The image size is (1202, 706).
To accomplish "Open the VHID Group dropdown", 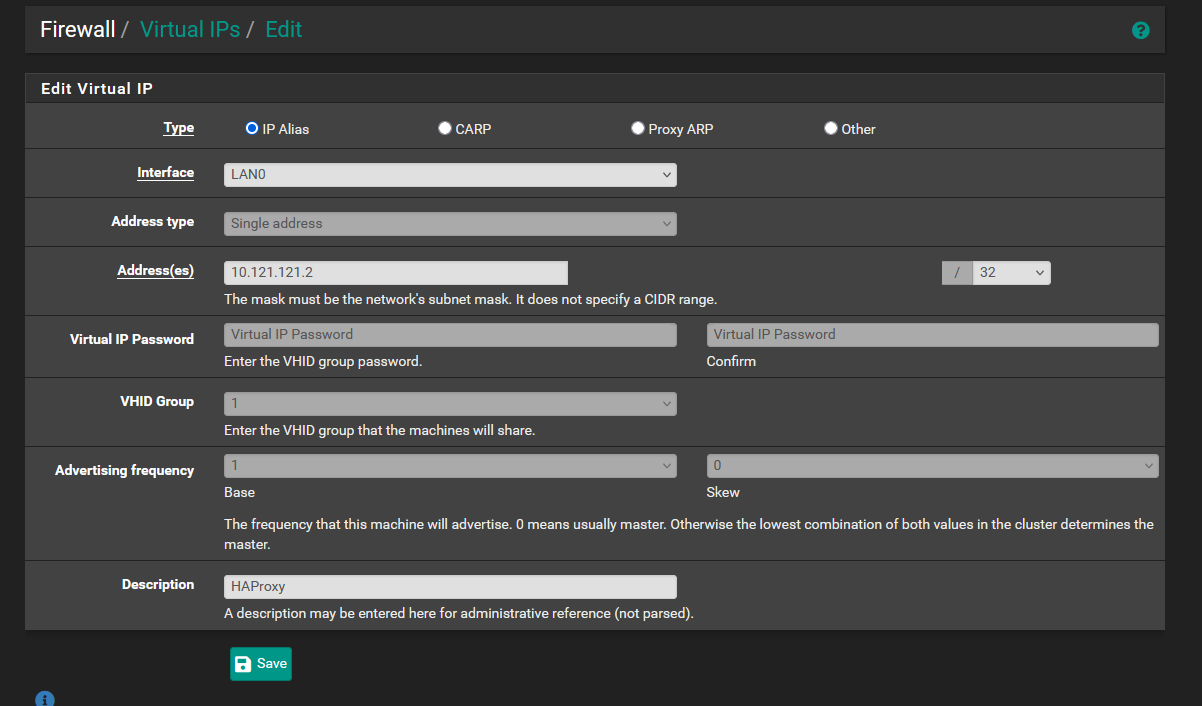I will click(x=450, y=404).
